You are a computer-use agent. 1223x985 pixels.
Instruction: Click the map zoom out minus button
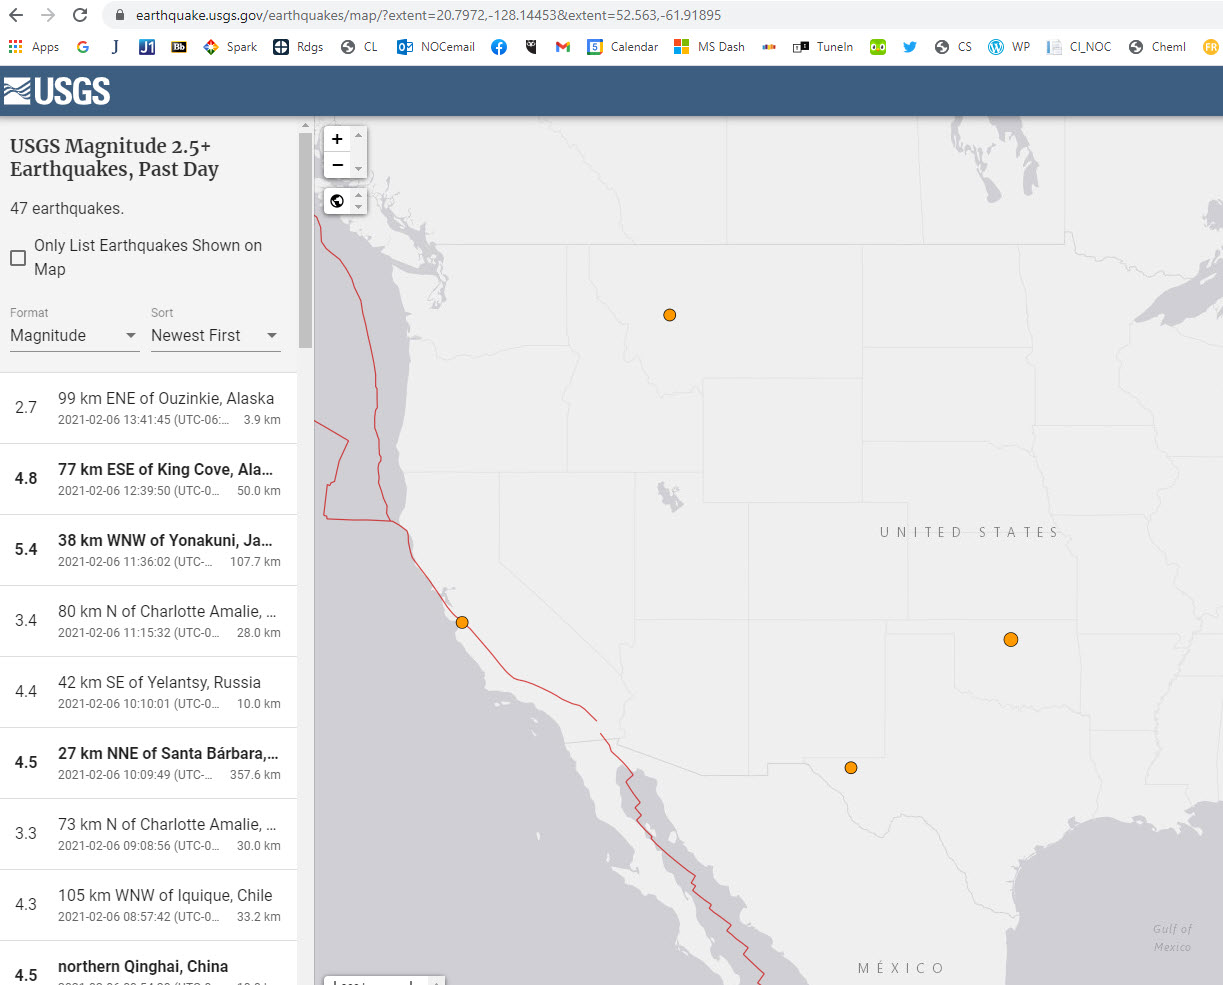point(337,165)
